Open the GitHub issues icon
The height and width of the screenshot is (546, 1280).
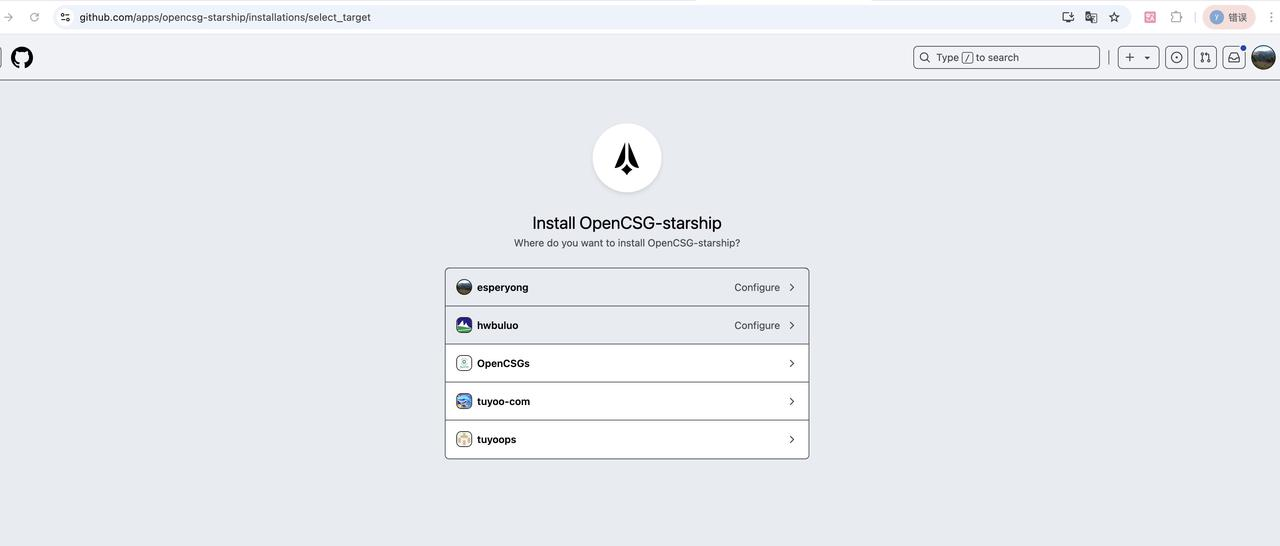[x=1176, y=58]
